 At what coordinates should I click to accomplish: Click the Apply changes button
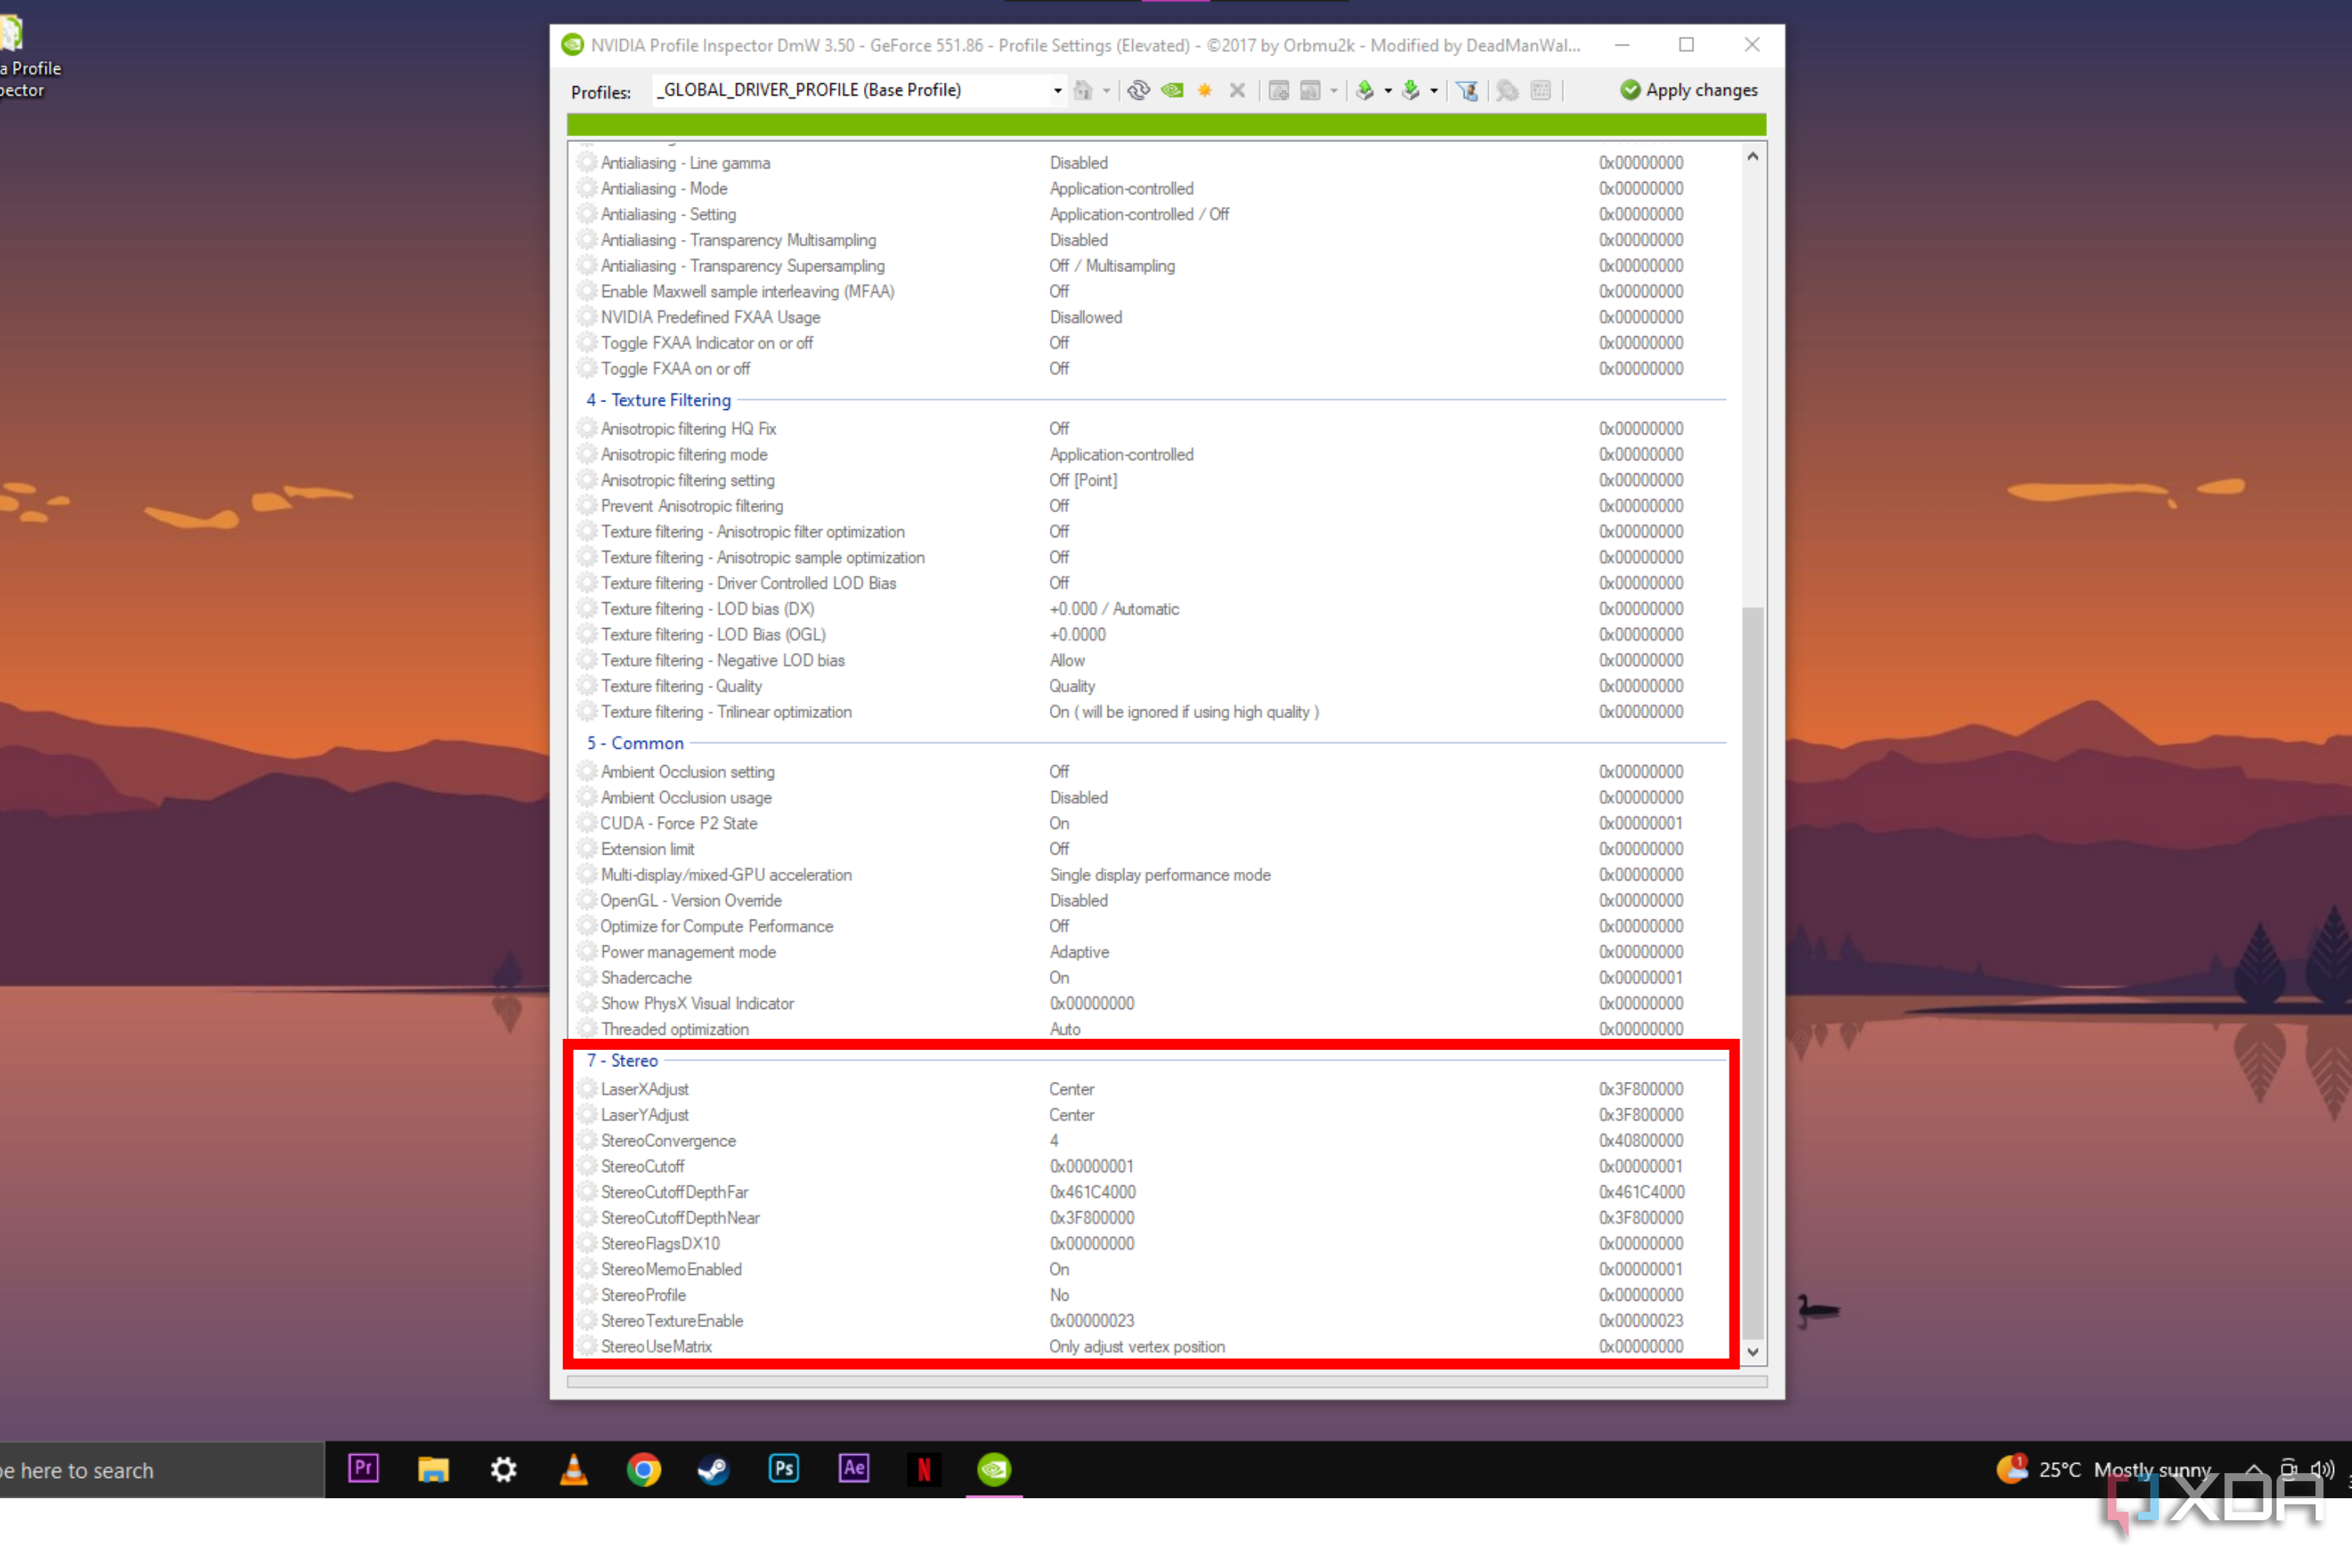pos(1689,90)
